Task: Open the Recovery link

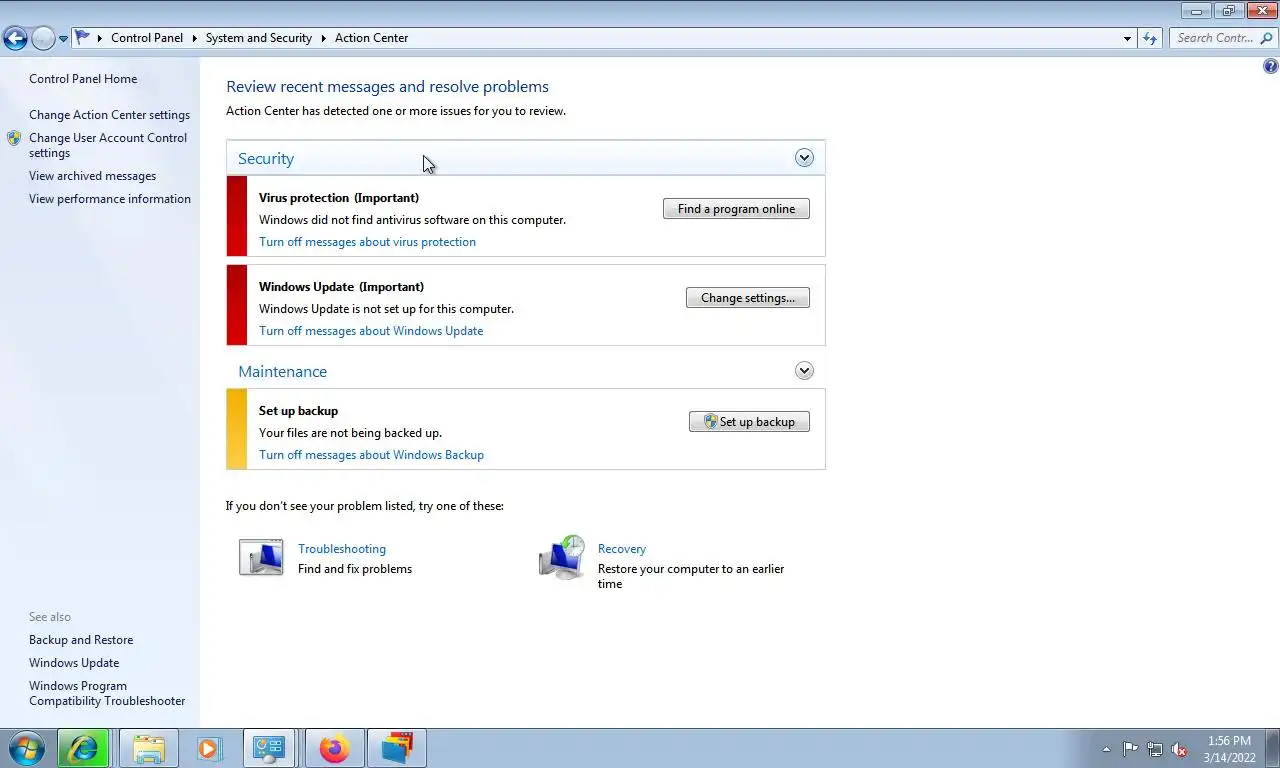Action: 622,549
